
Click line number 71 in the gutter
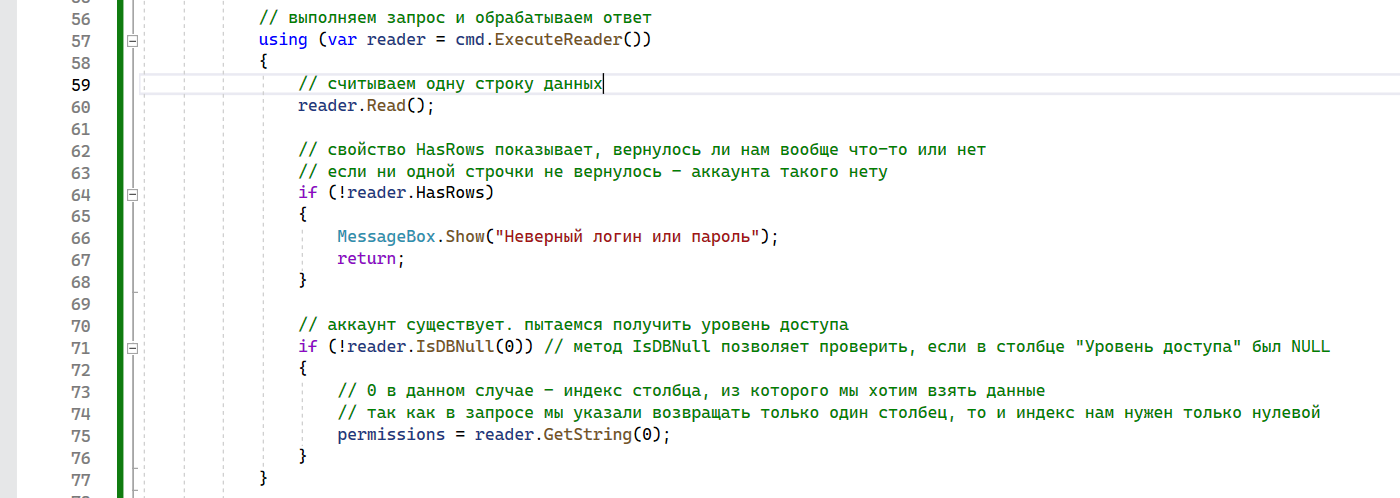82,348
